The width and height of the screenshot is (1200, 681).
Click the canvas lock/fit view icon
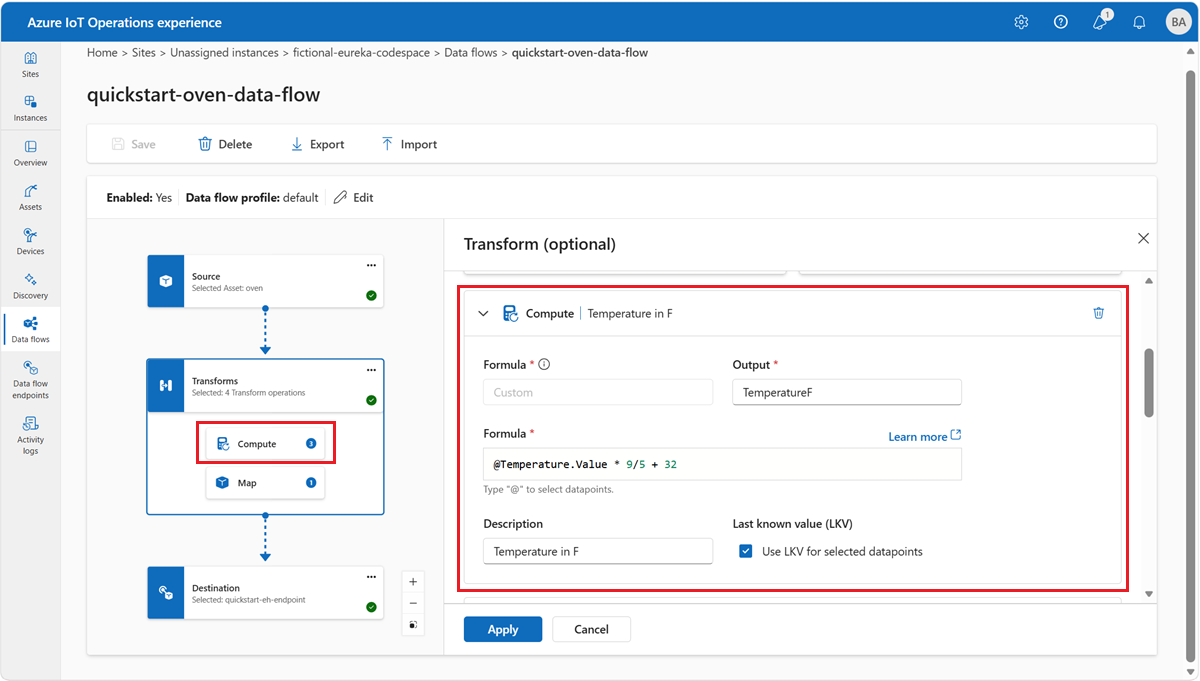tap(414, 625)
